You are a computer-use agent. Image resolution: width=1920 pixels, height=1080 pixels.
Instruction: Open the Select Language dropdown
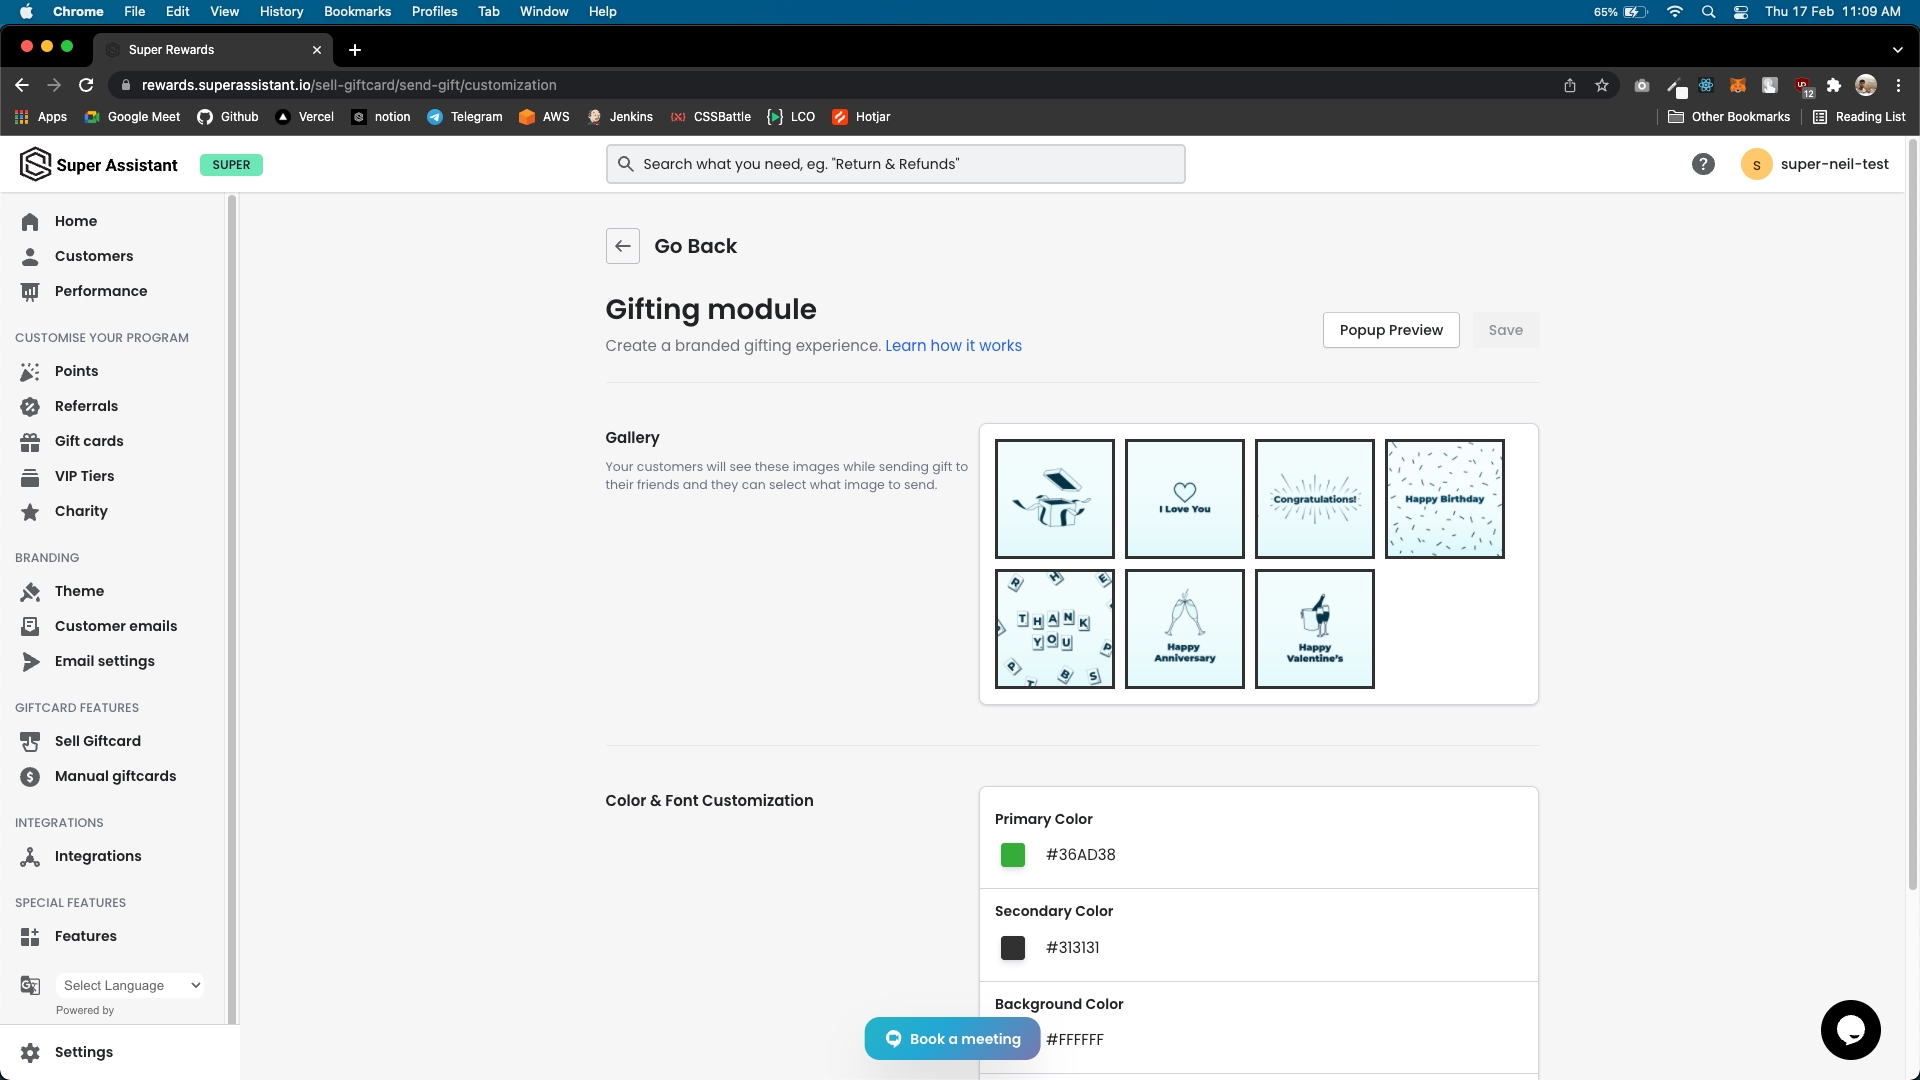(130, 985)
